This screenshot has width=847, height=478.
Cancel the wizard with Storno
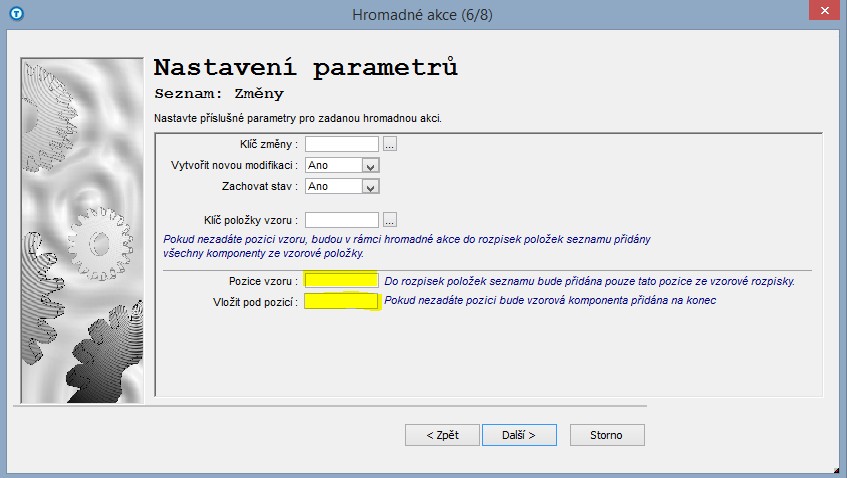point(606,435)
